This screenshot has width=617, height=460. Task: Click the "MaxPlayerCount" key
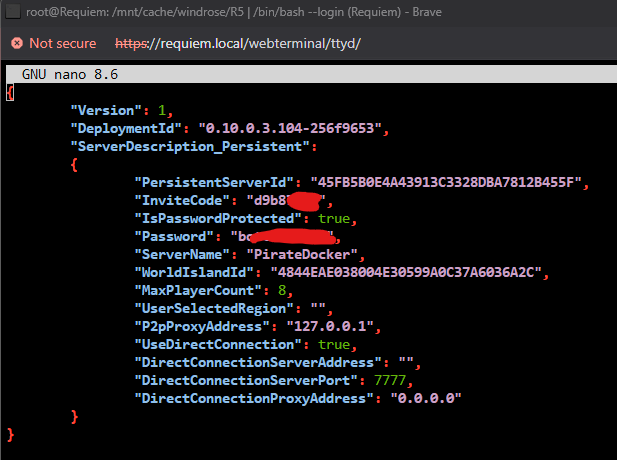click(x=198, y=290)
